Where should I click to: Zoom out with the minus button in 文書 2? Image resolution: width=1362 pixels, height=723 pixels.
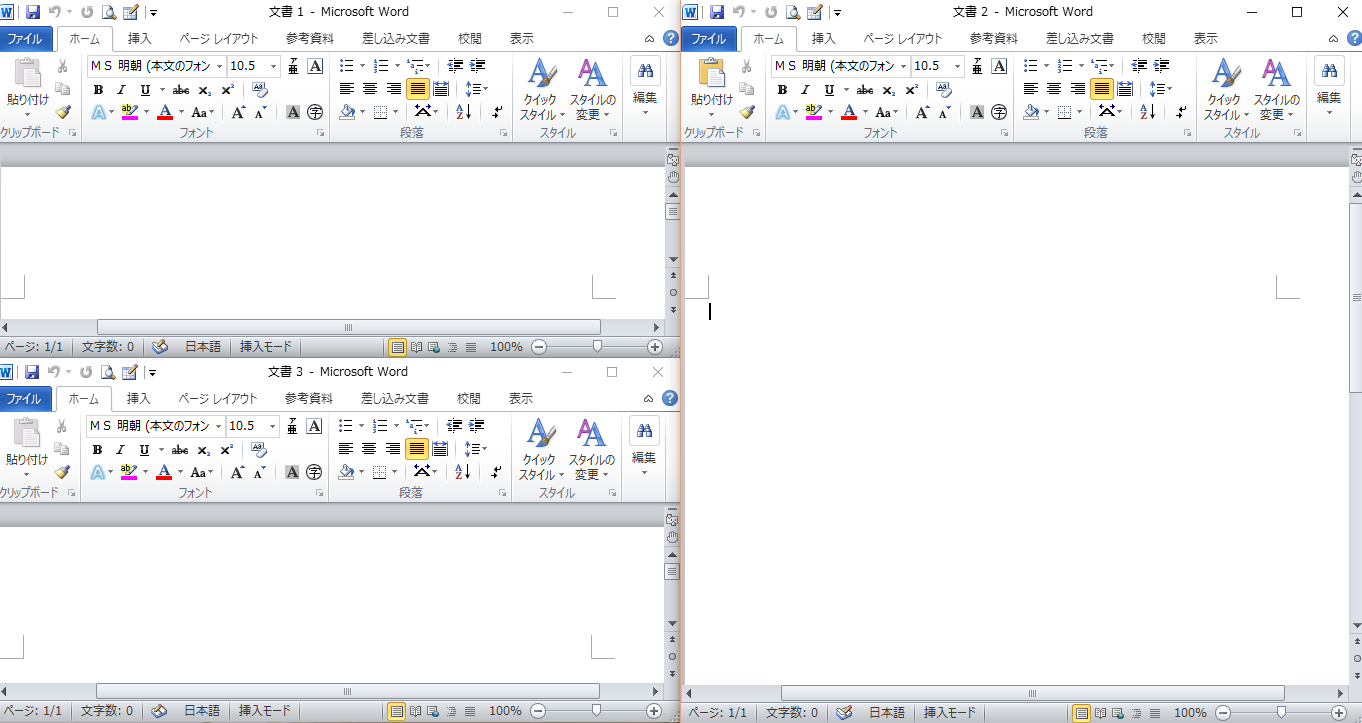[1223, 713]
